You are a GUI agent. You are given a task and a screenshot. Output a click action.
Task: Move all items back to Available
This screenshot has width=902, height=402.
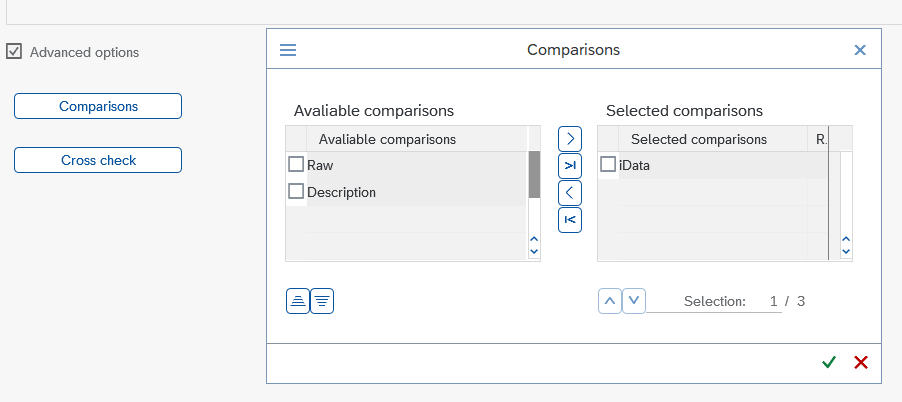point(570,219)
